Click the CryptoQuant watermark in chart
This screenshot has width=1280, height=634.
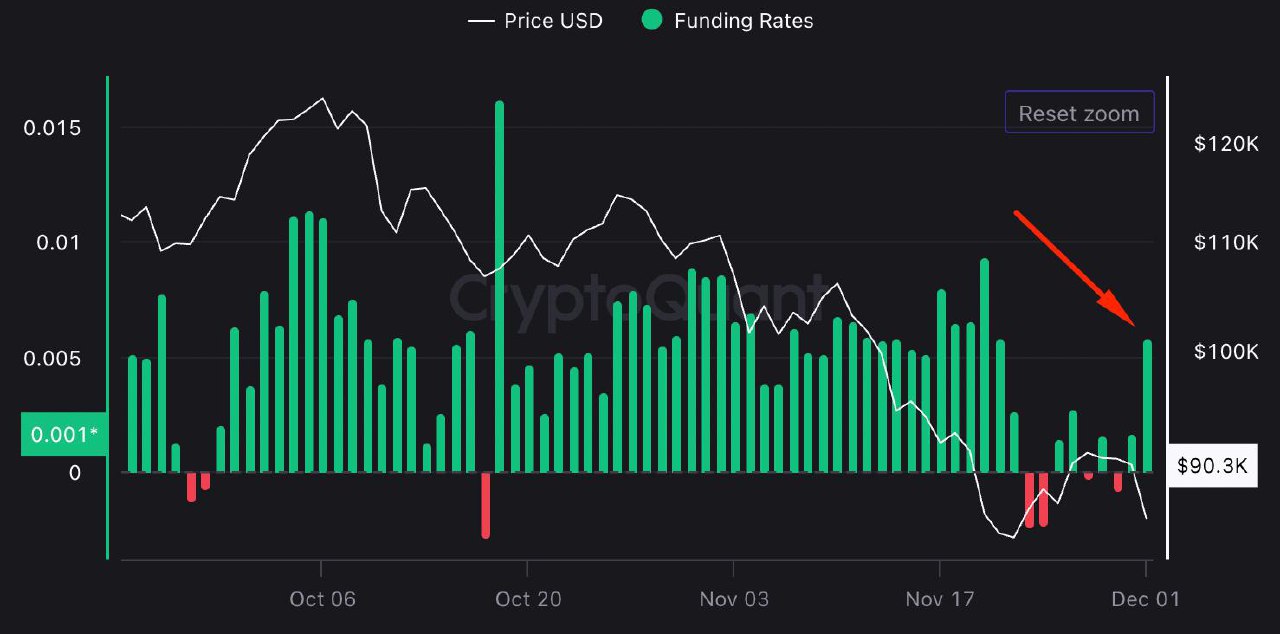point(638,296)
